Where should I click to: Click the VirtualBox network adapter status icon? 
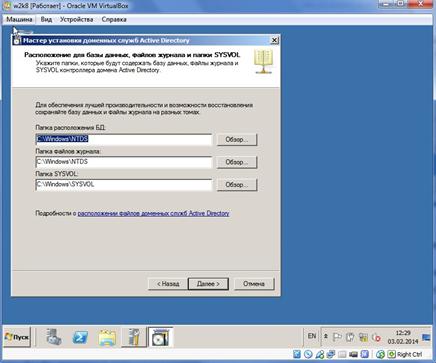[331, 354]
